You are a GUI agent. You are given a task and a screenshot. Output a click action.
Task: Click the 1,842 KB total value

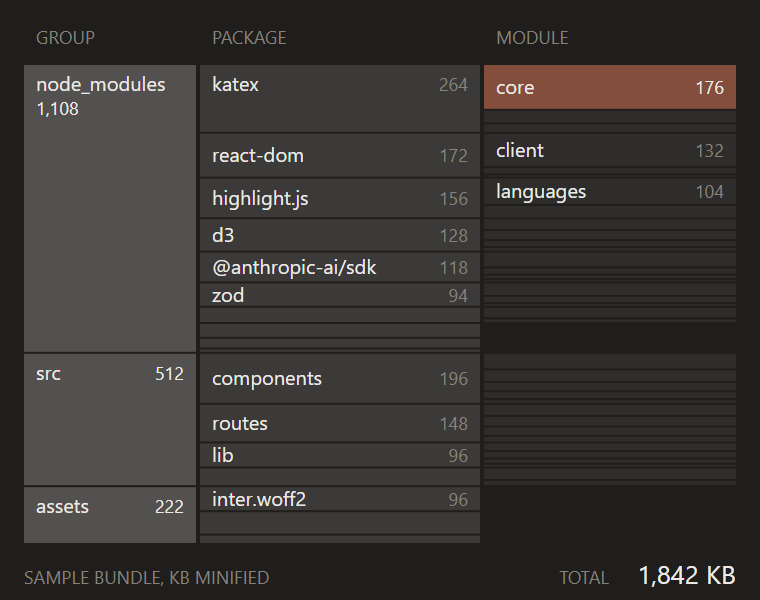(x=687, y=576)
